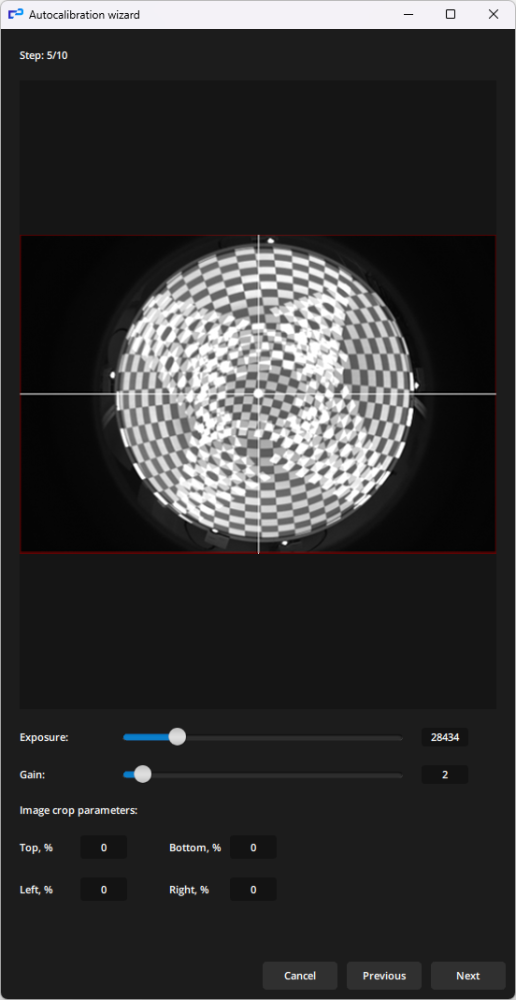The width and height of the screenshot is (516, 1000).
Task: Click the fisheye checkerboard camera preview
Action: [258, 393]
